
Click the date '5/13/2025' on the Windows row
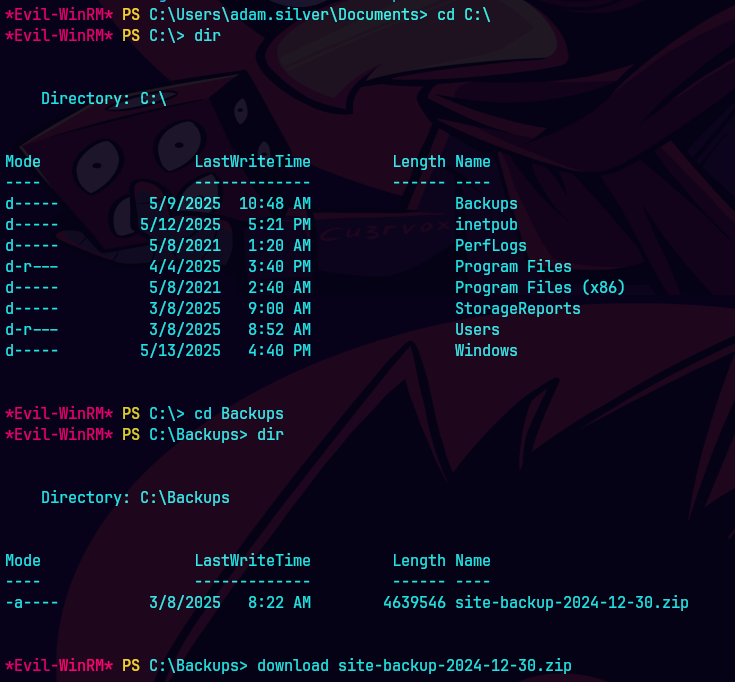tap(180, 351)
